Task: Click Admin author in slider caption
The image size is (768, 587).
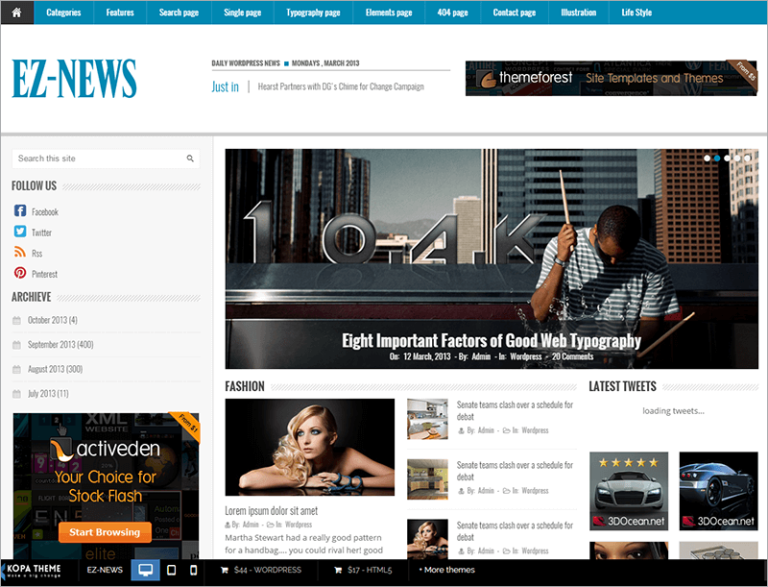Action: point(481,356)
